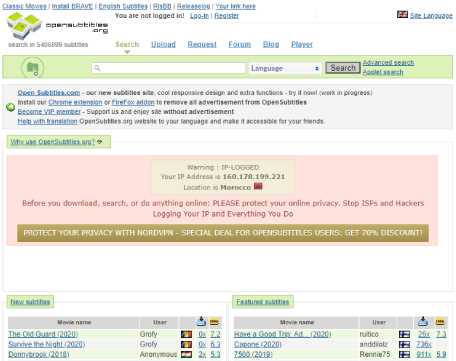Open the Blog tab
The image size is (456, 361).
coord(271,44)
